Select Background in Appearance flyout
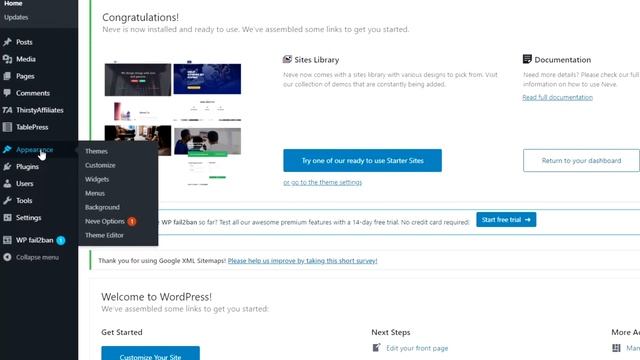Screen dimensions: 640x360 [x=102, y=207]
